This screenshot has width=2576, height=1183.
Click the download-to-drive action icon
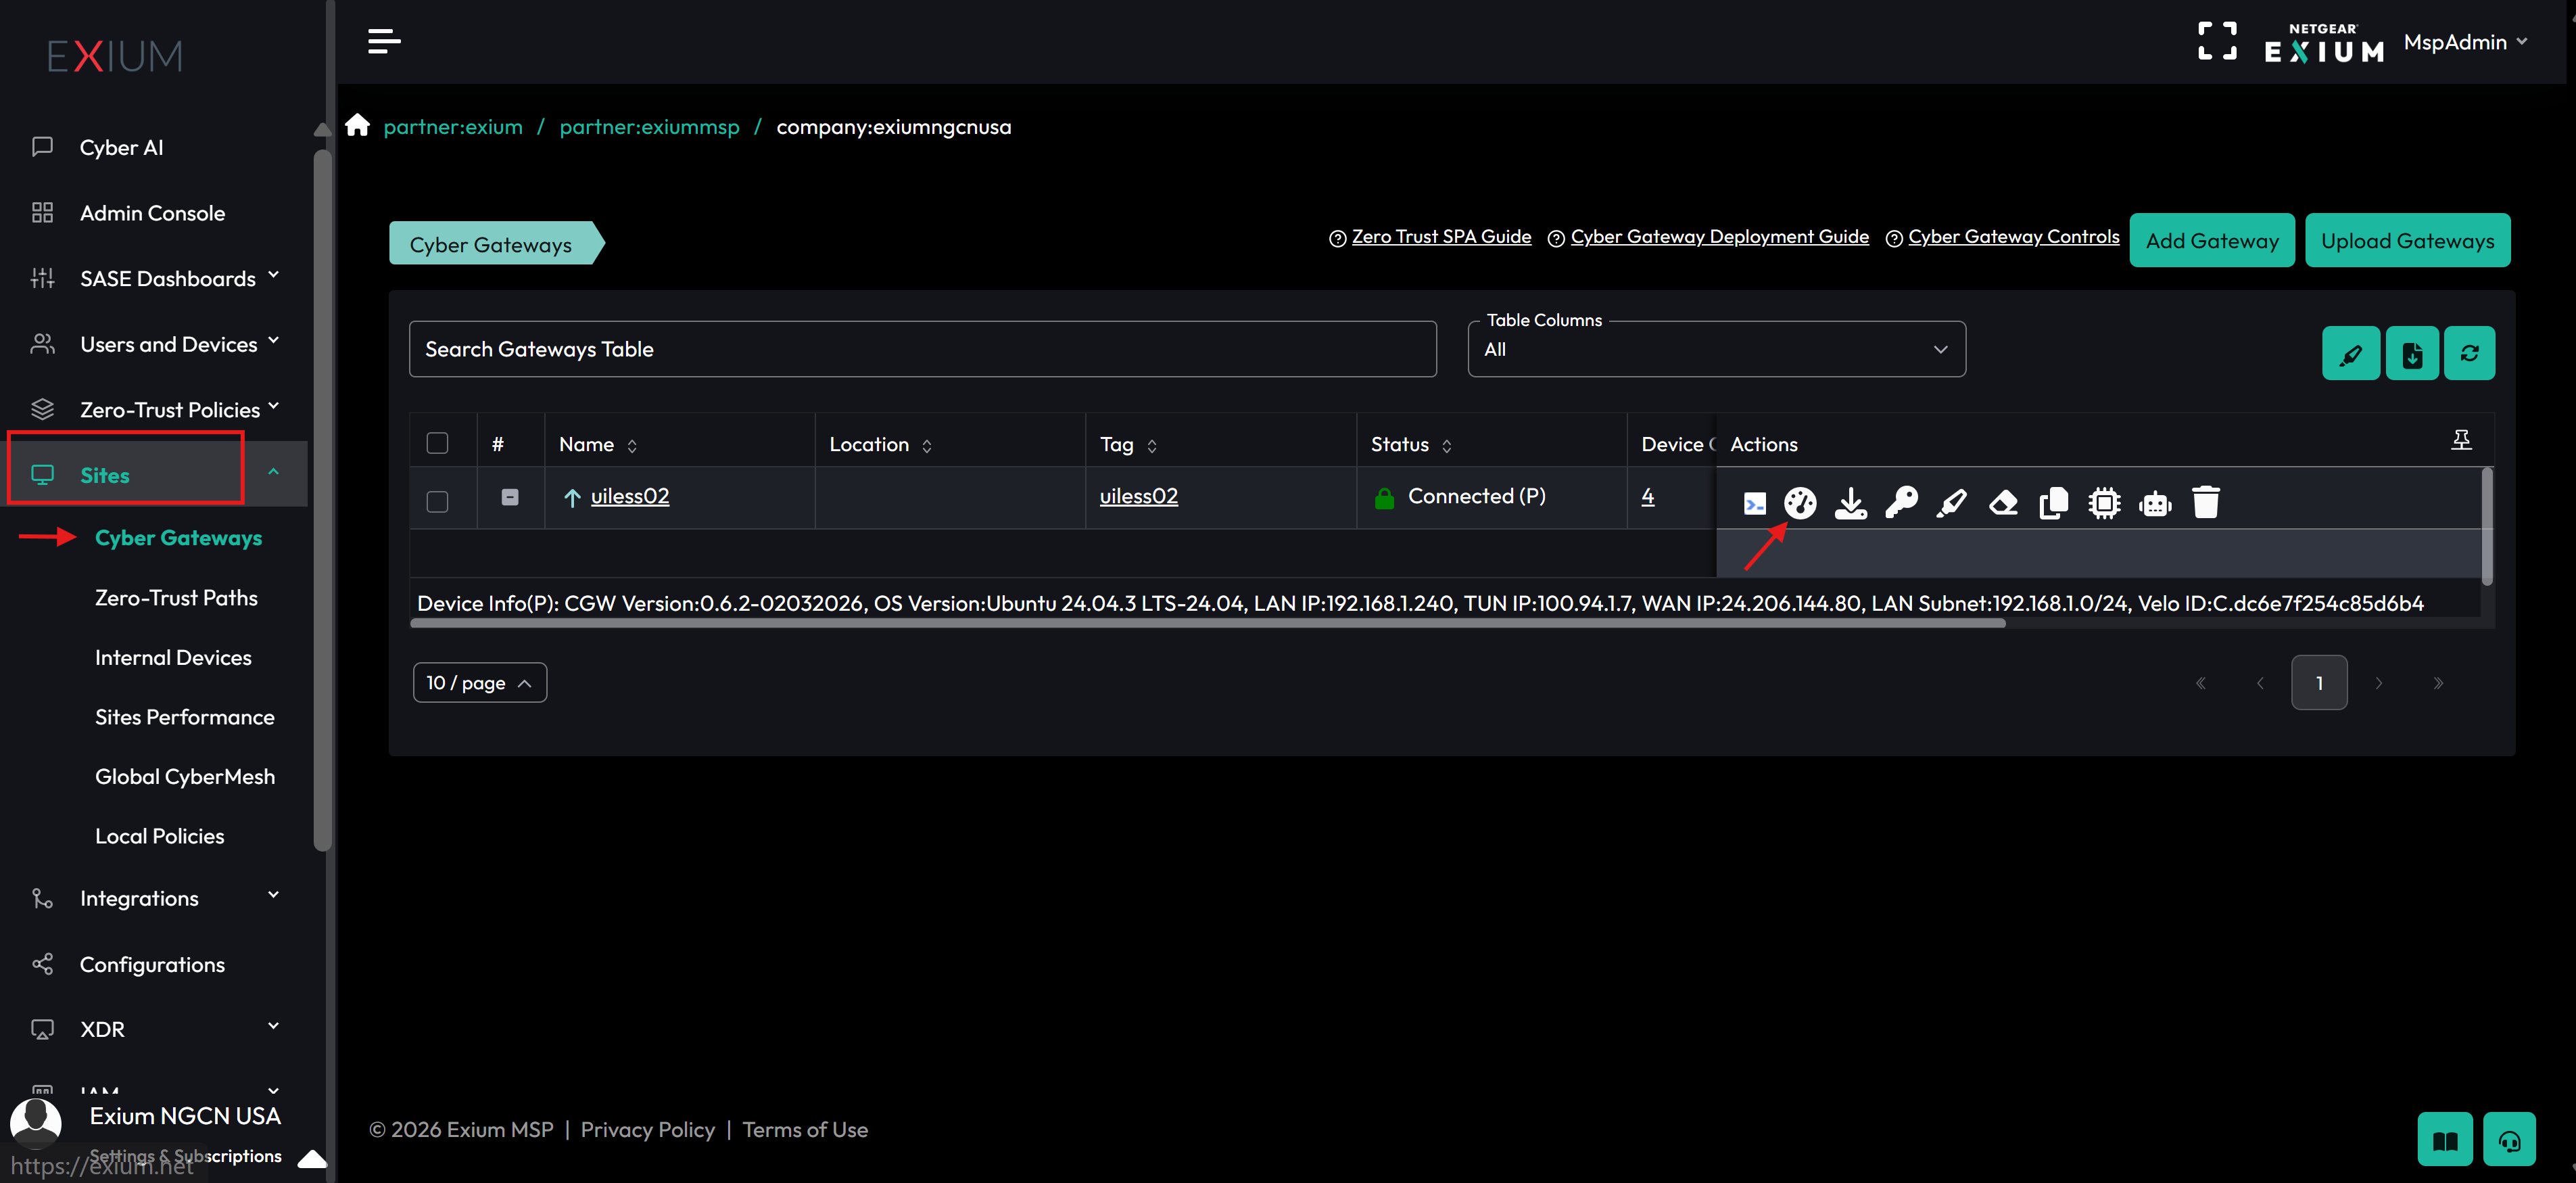[1851, 503]
